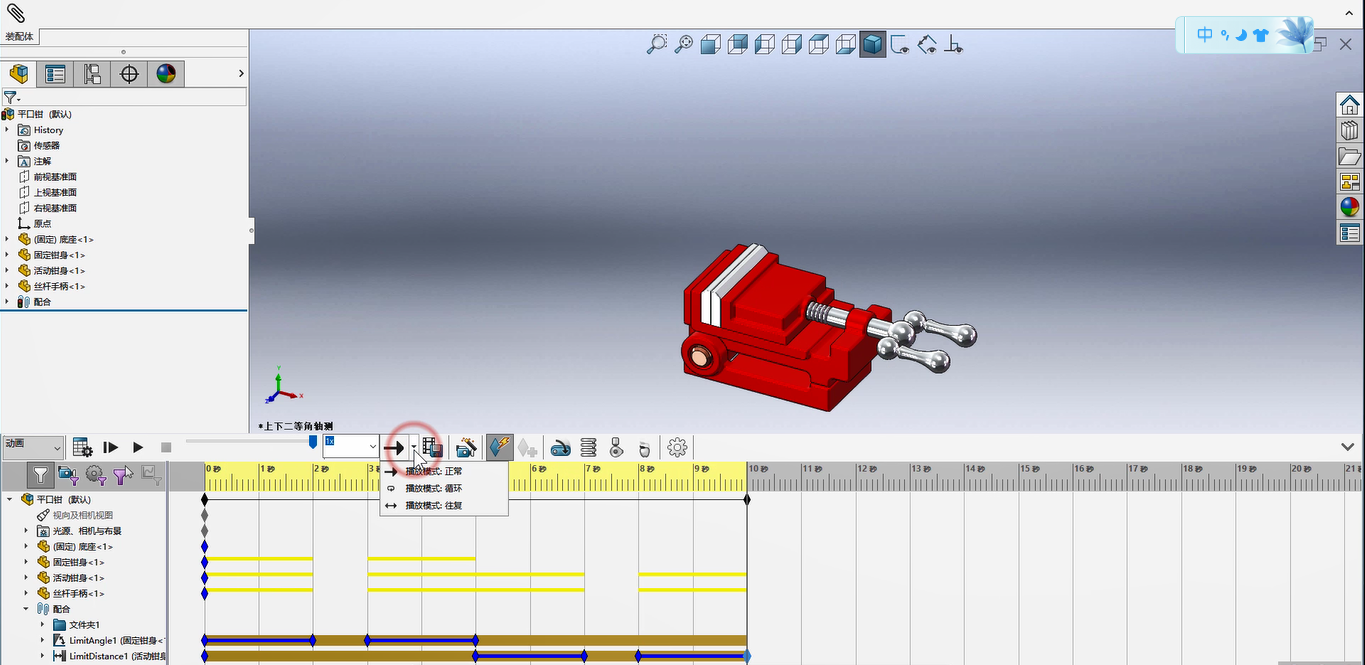Select the 上视基准面 plane
The width and height of the screenshot is (1365, 665).
point(55,192)
